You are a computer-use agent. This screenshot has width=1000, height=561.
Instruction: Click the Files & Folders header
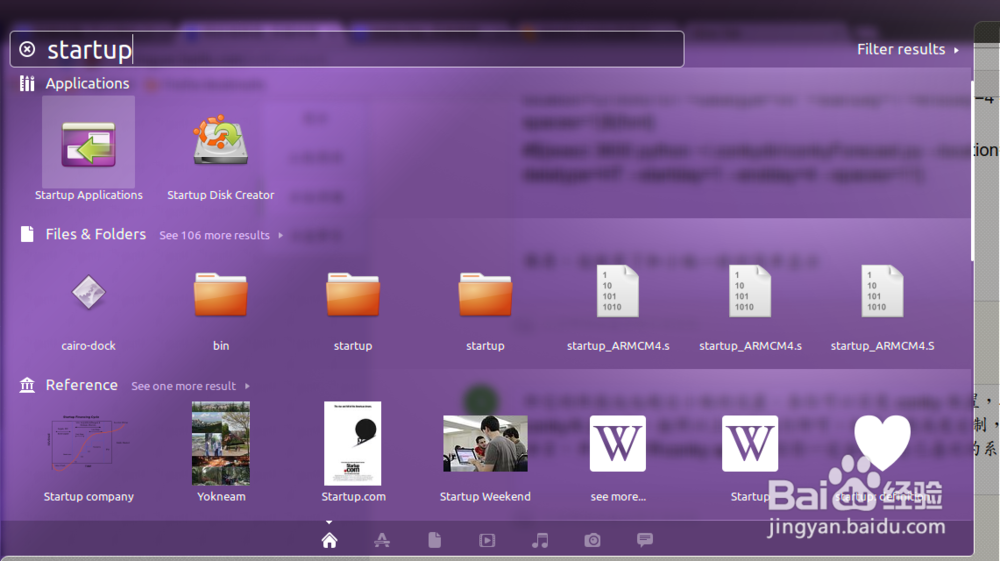[x=96, y=234]
